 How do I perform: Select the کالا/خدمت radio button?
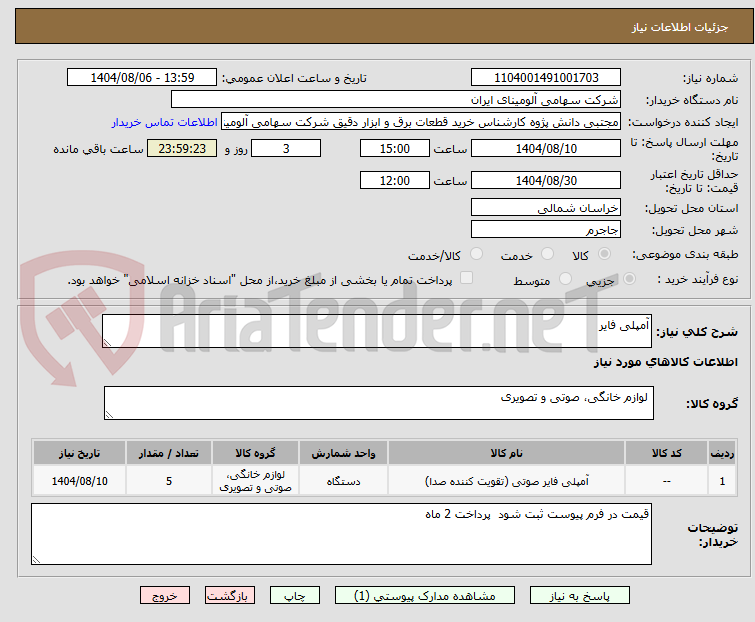click(x=476, y=254)
